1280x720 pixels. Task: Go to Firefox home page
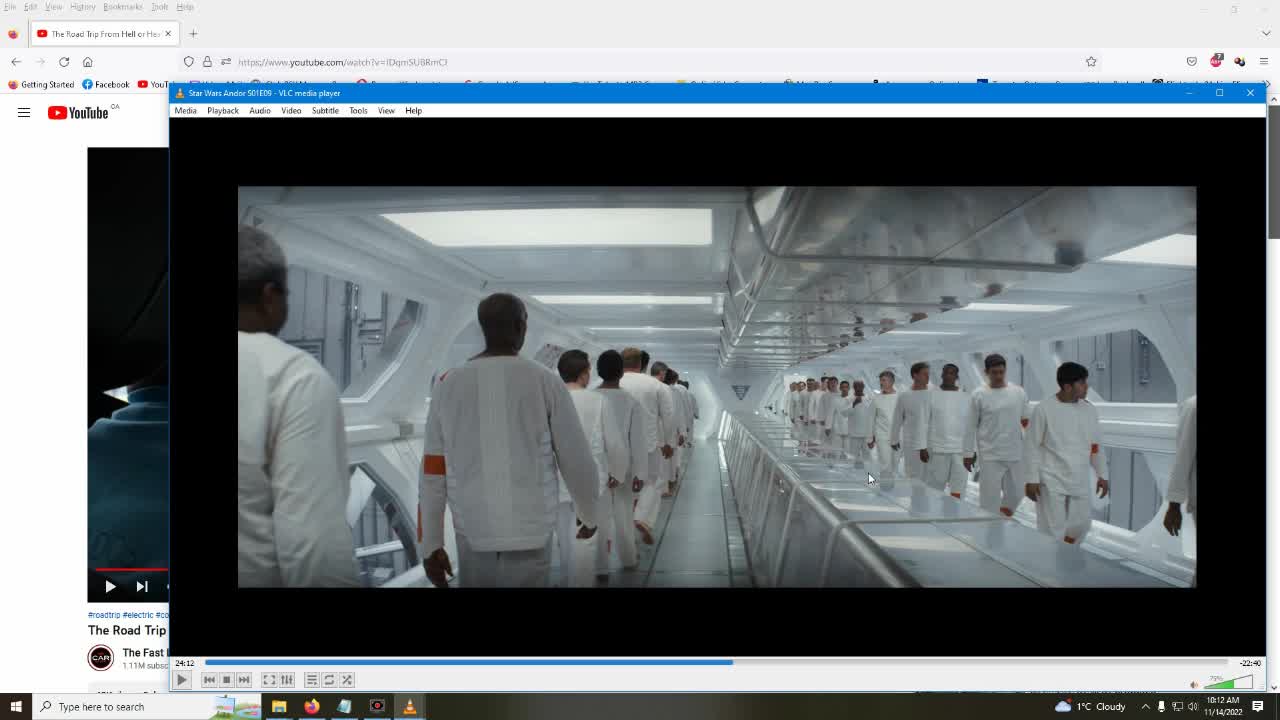coord(87,62)
